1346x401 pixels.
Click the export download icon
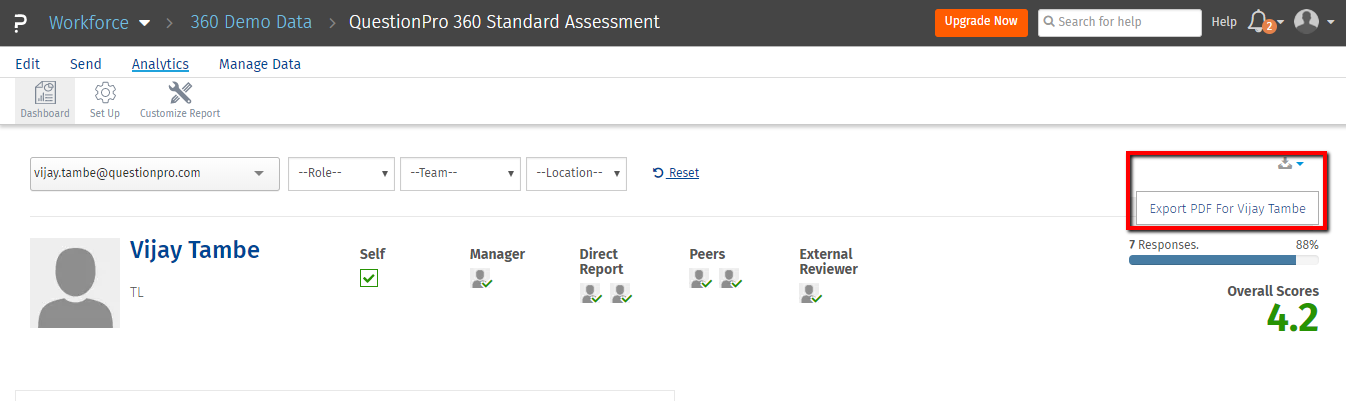coord(1286,164)
